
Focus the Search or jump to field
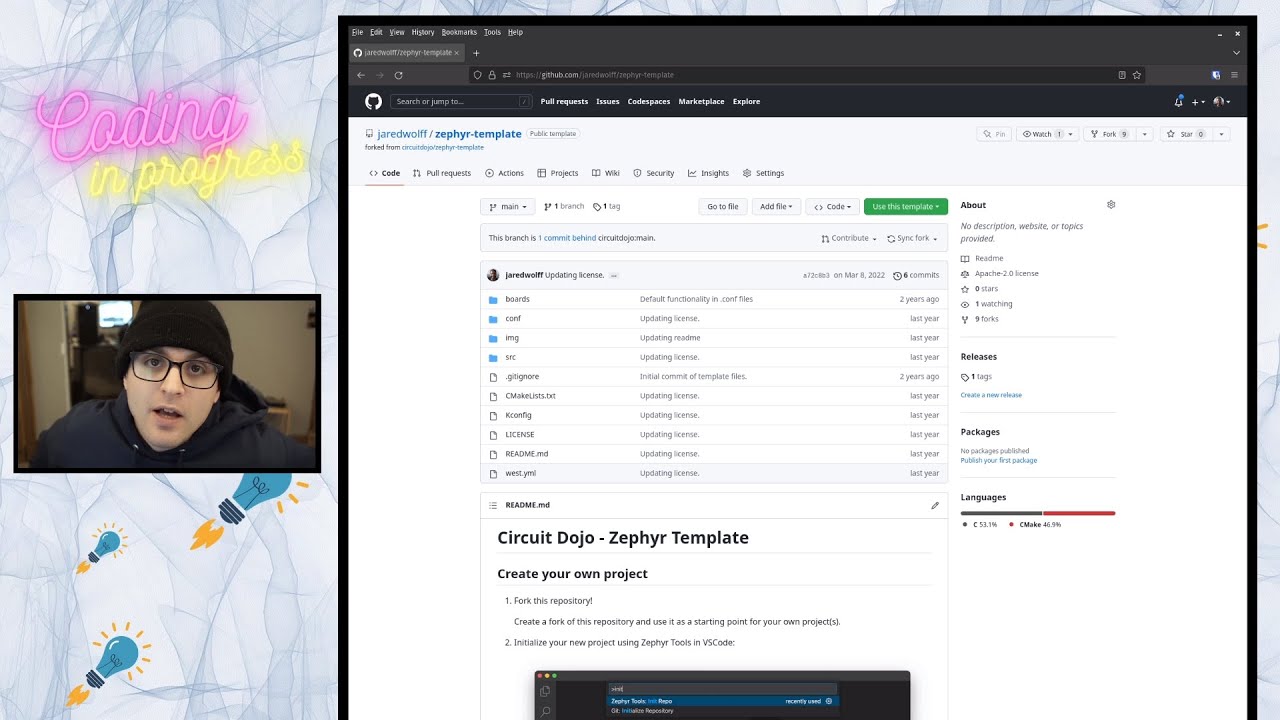tap(461, 101)
